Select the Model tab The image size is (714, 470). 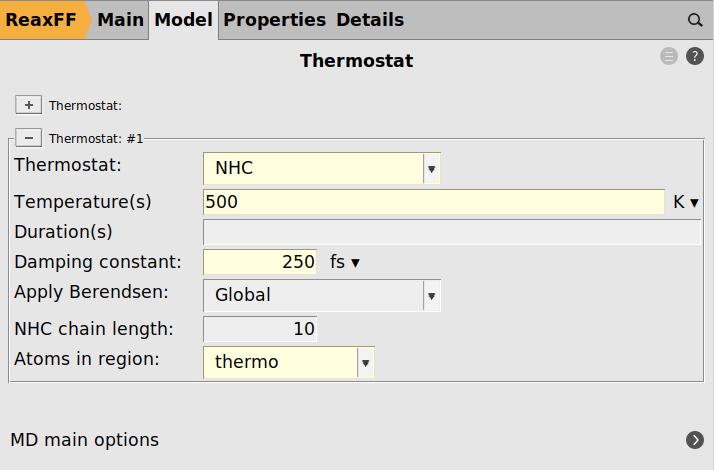[x=184, y=20]
